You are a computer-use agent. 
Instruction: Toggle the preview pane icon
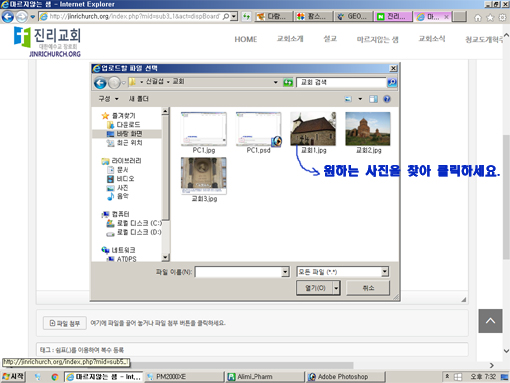[373, 99]
